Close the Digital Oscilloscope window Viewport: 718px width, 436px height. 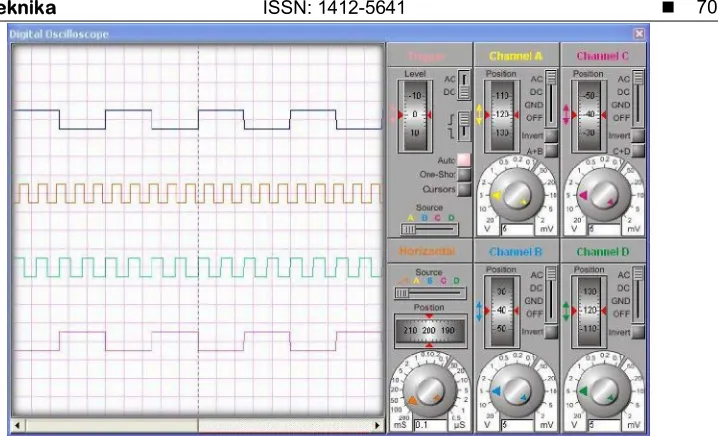(639, 34)
